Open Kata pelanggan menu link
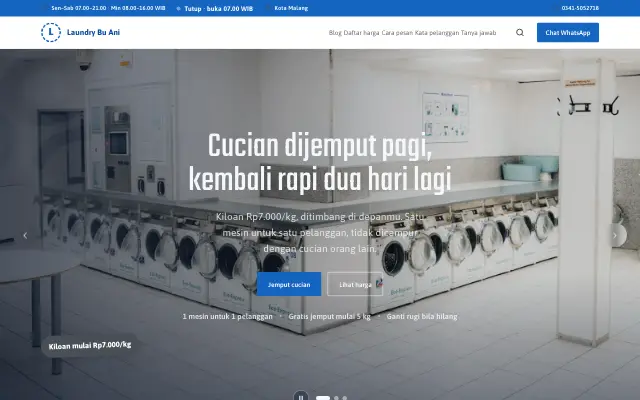The height and width of the screenshot is (400, 640). (437, 33)
